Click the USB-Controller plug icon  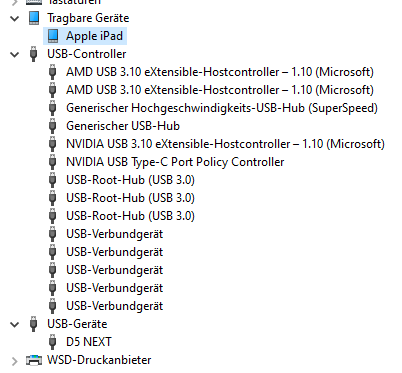34,54
